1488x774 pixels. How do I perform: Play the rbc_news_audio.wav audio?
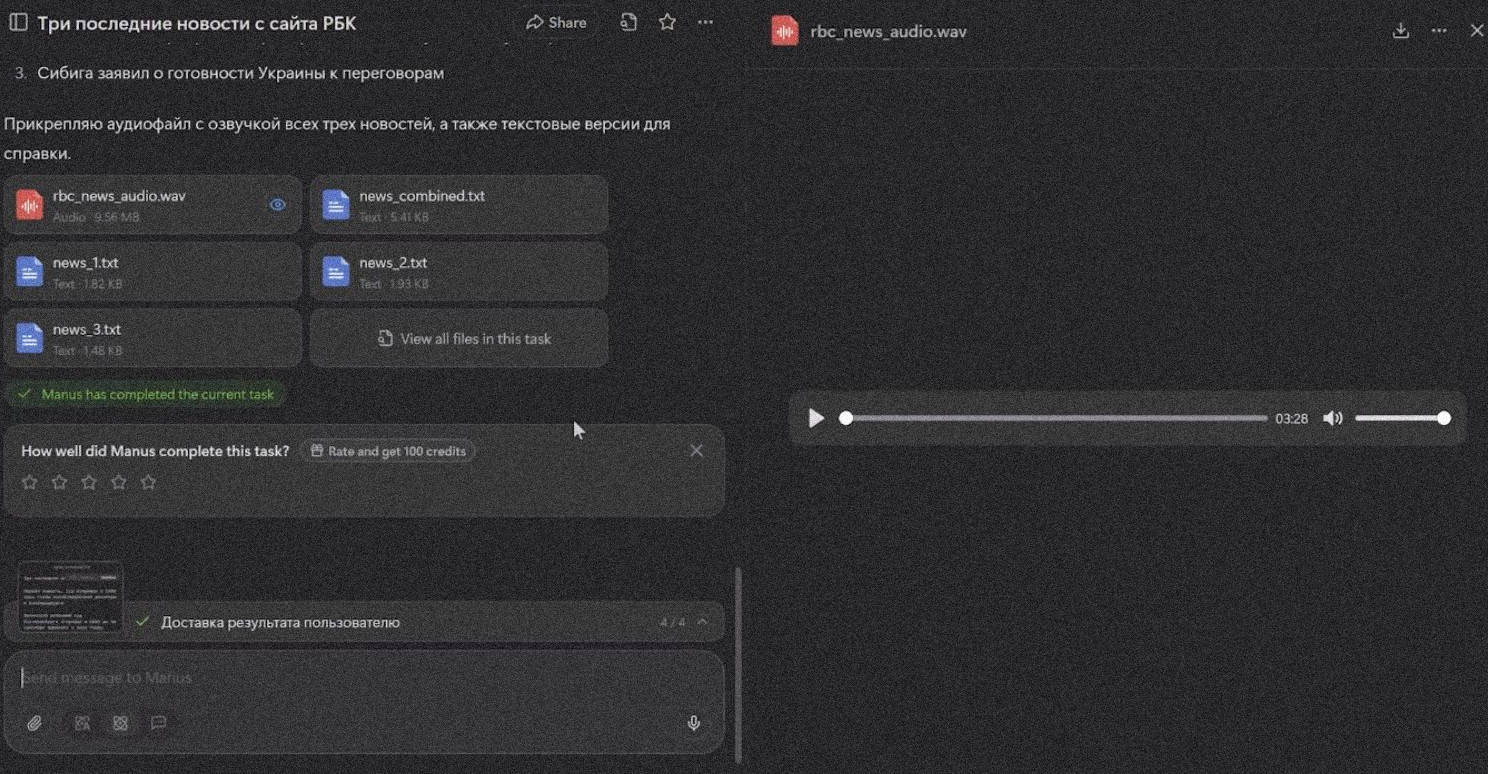tap(816, 418)
